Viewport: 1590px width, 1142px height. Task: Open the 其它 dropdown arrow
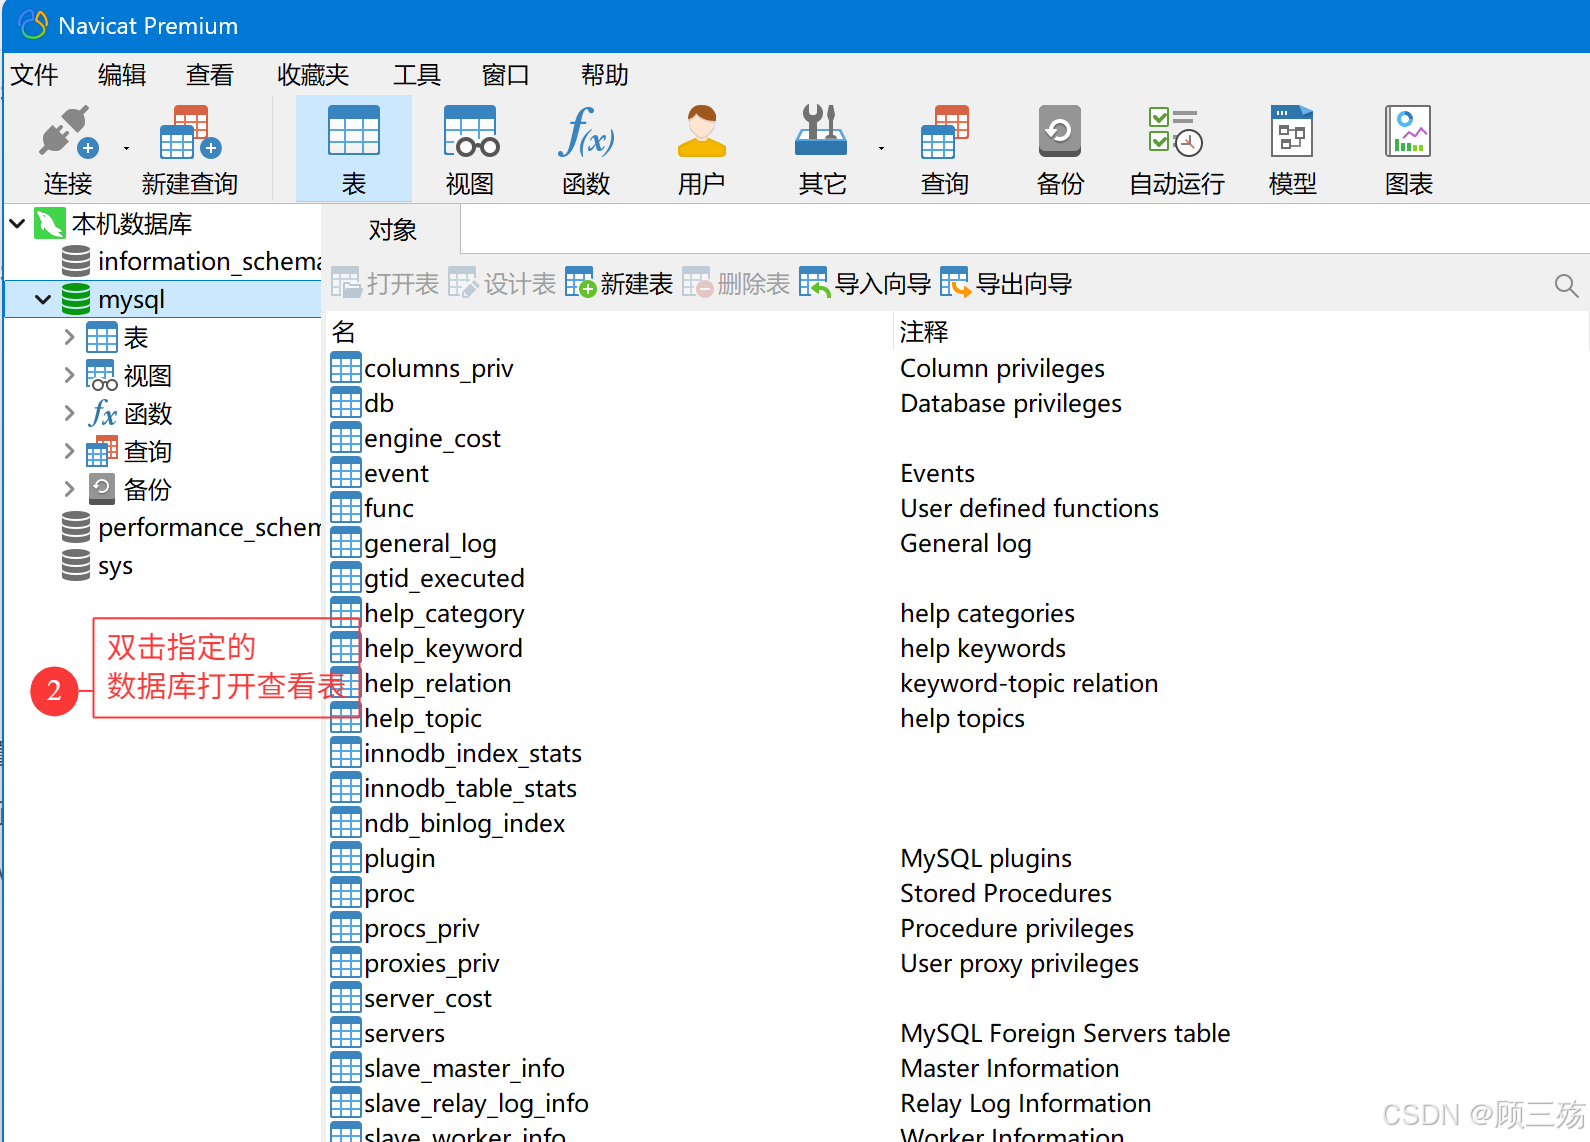(881, 148)
